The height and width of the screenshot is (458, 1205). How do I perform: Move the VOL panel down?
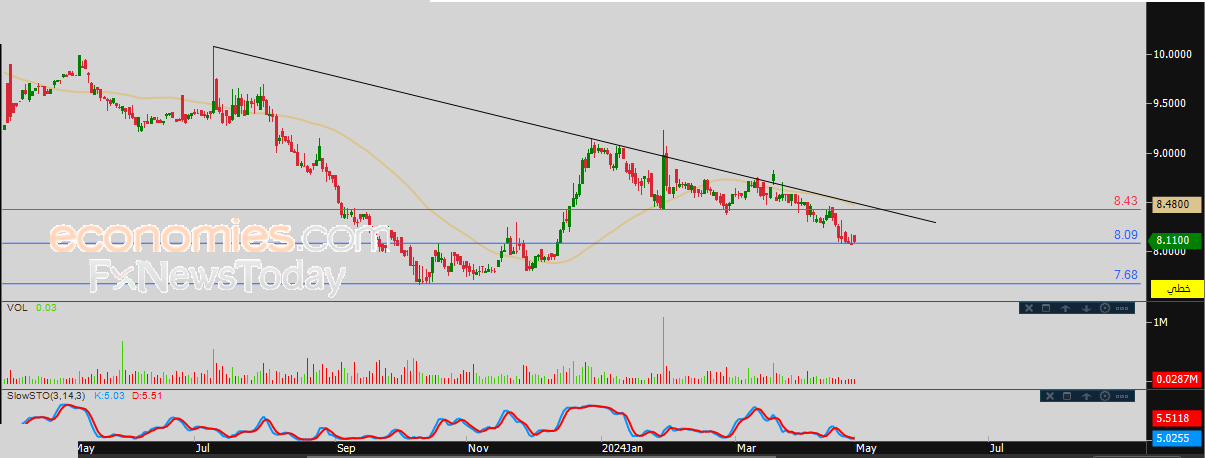[x=1086, y=308]
